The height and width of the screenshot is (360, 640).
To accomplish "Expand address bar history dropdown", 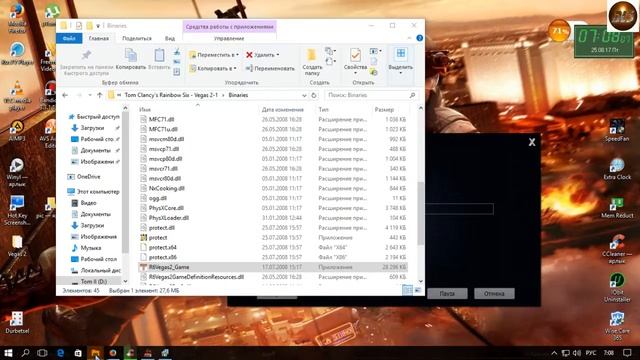I will tap(304, 95).
